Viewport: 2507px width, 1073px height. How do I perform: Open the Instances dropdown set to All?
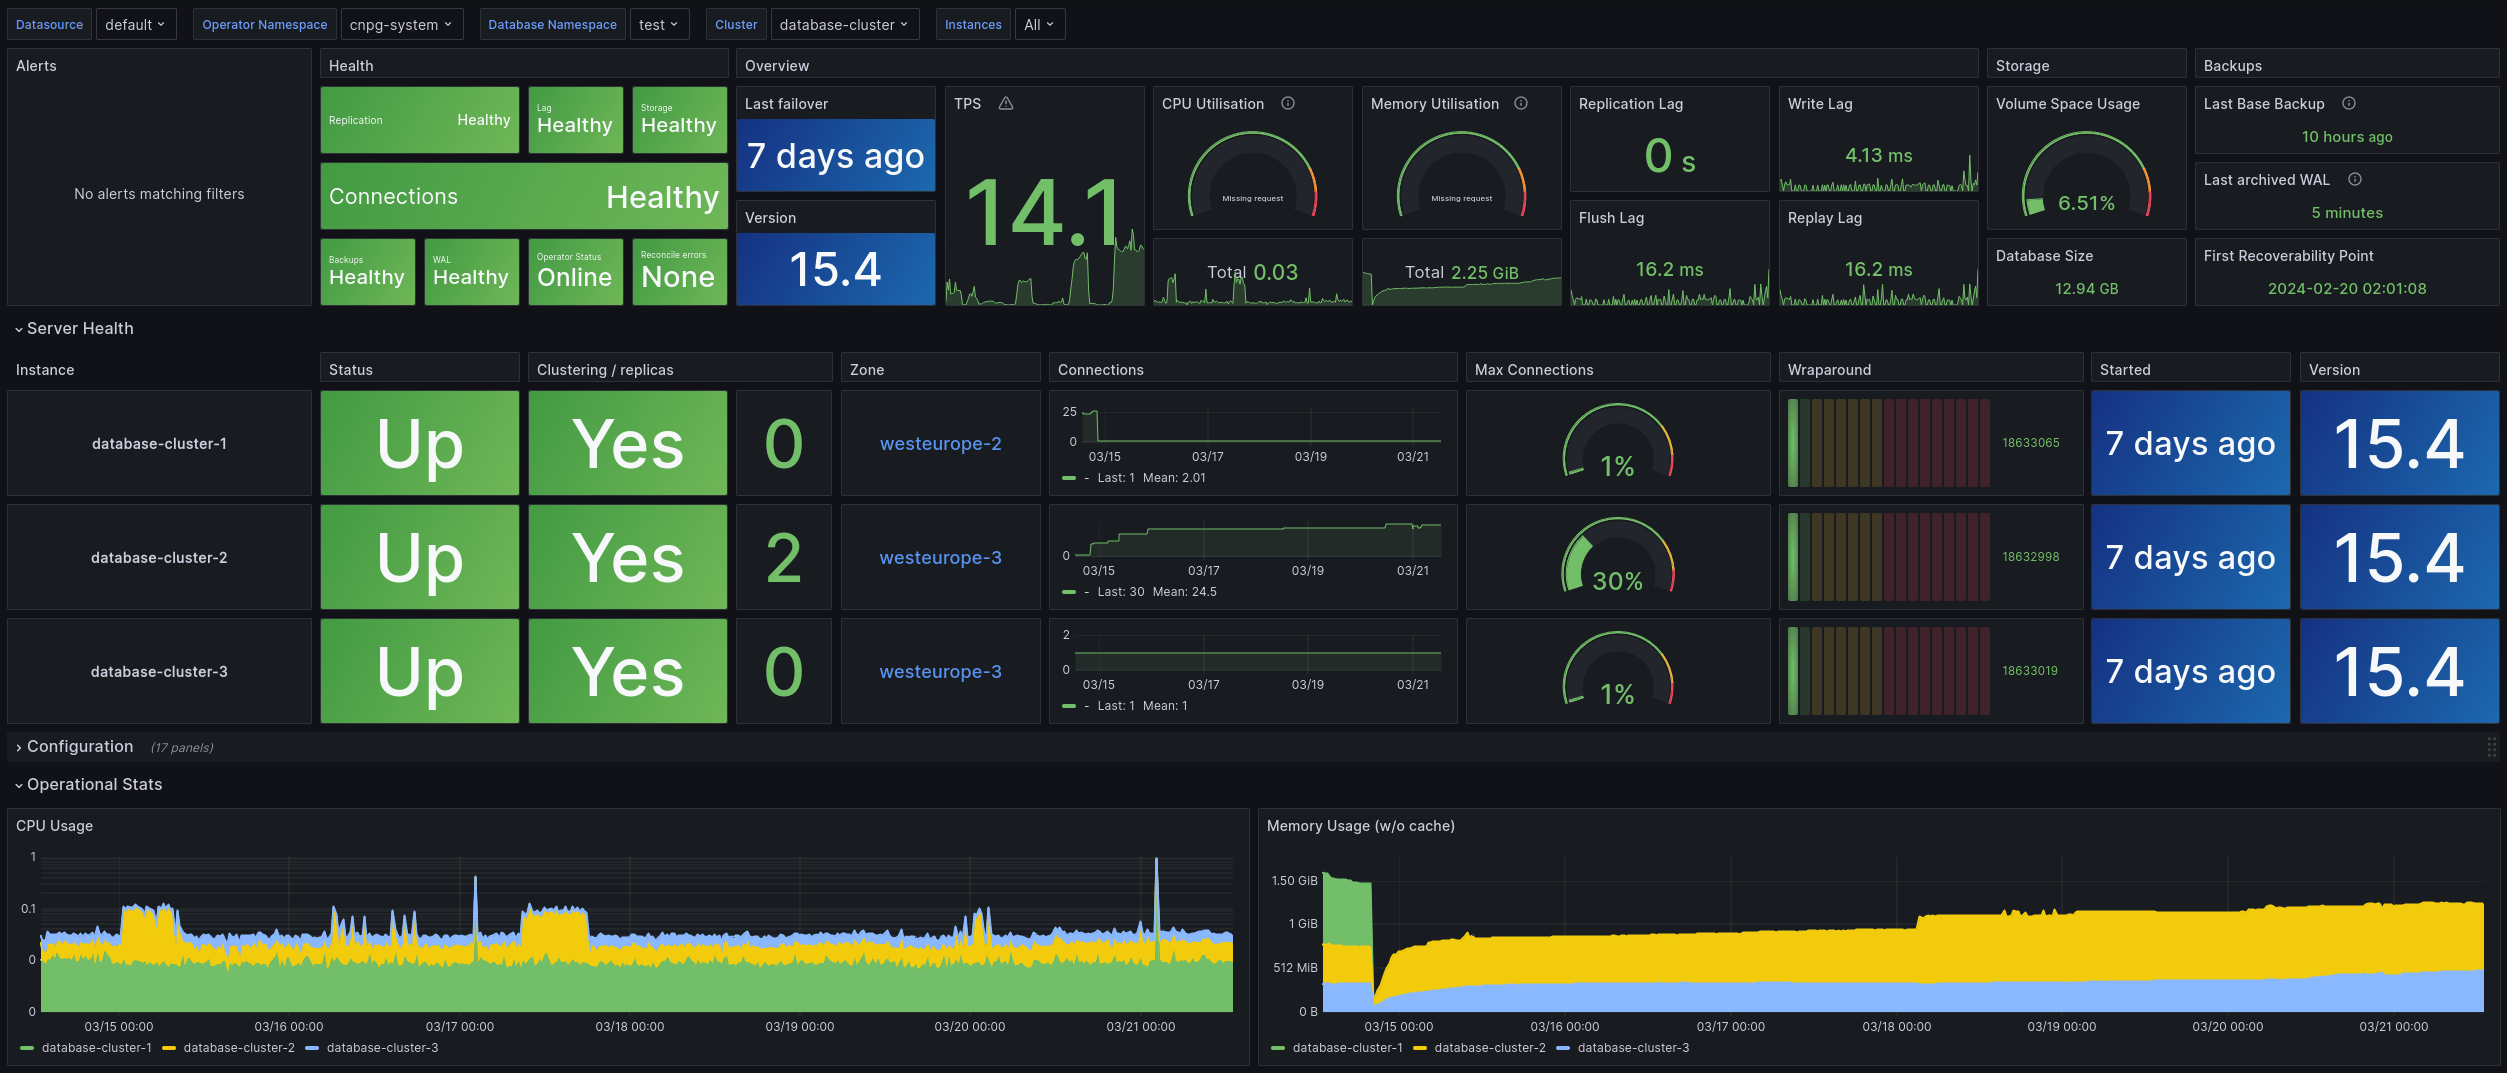(1040, 23)
